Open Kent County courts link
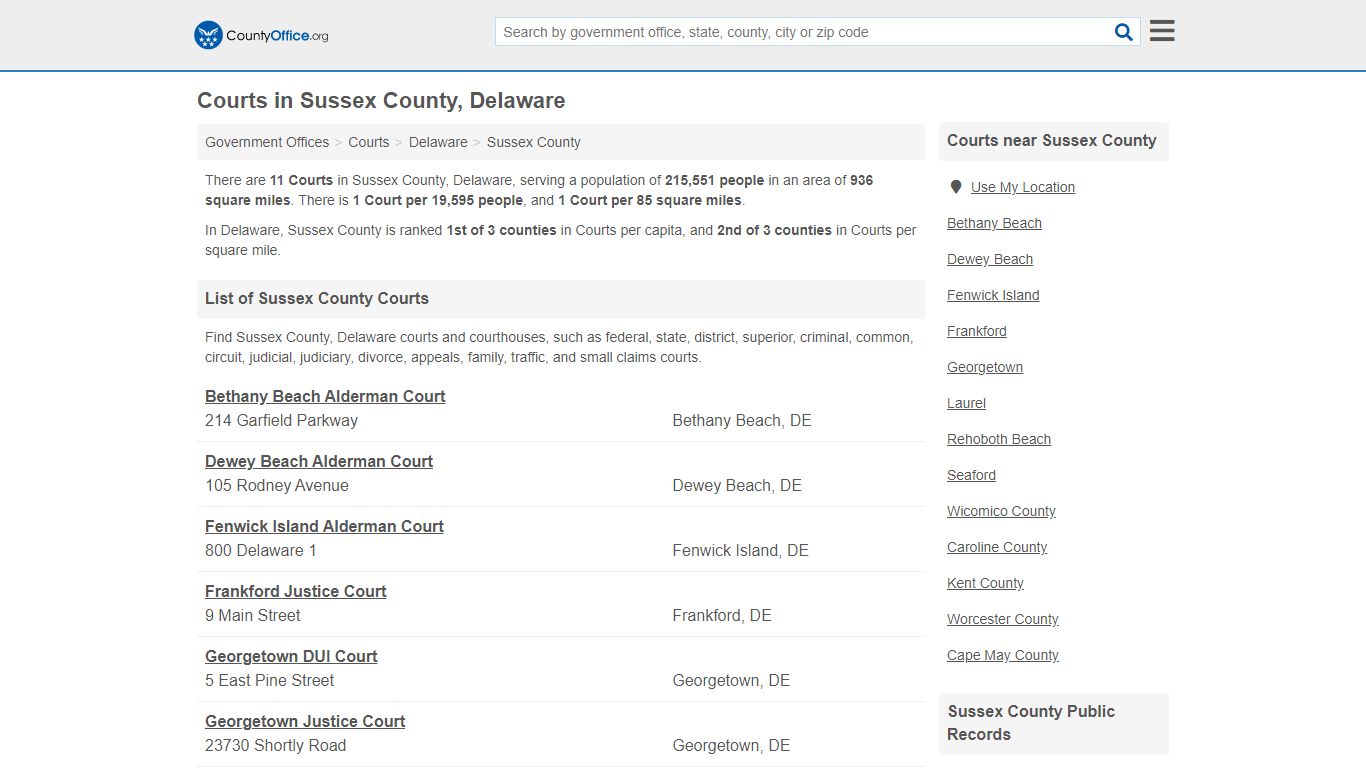Viewport: 1366px width, 768px height. 985,583
